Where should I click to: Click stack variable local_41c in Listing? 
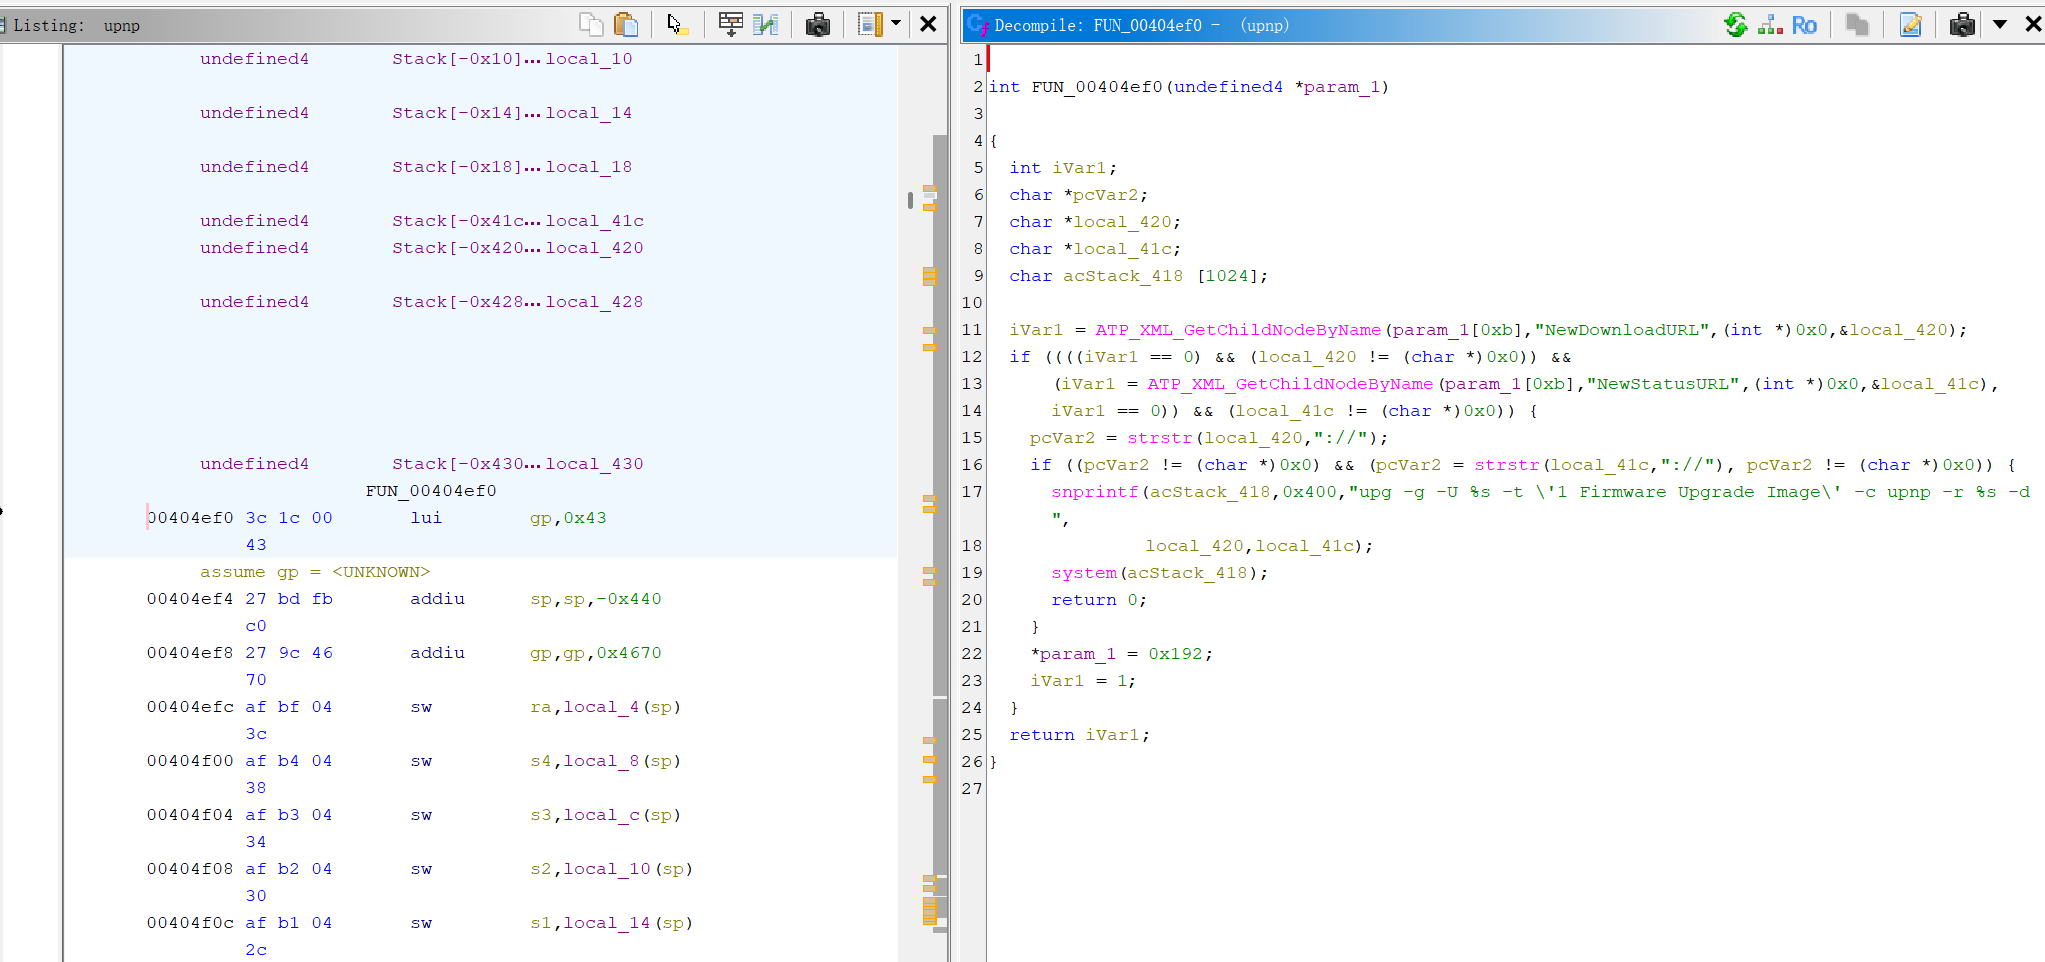pos(595,220)
